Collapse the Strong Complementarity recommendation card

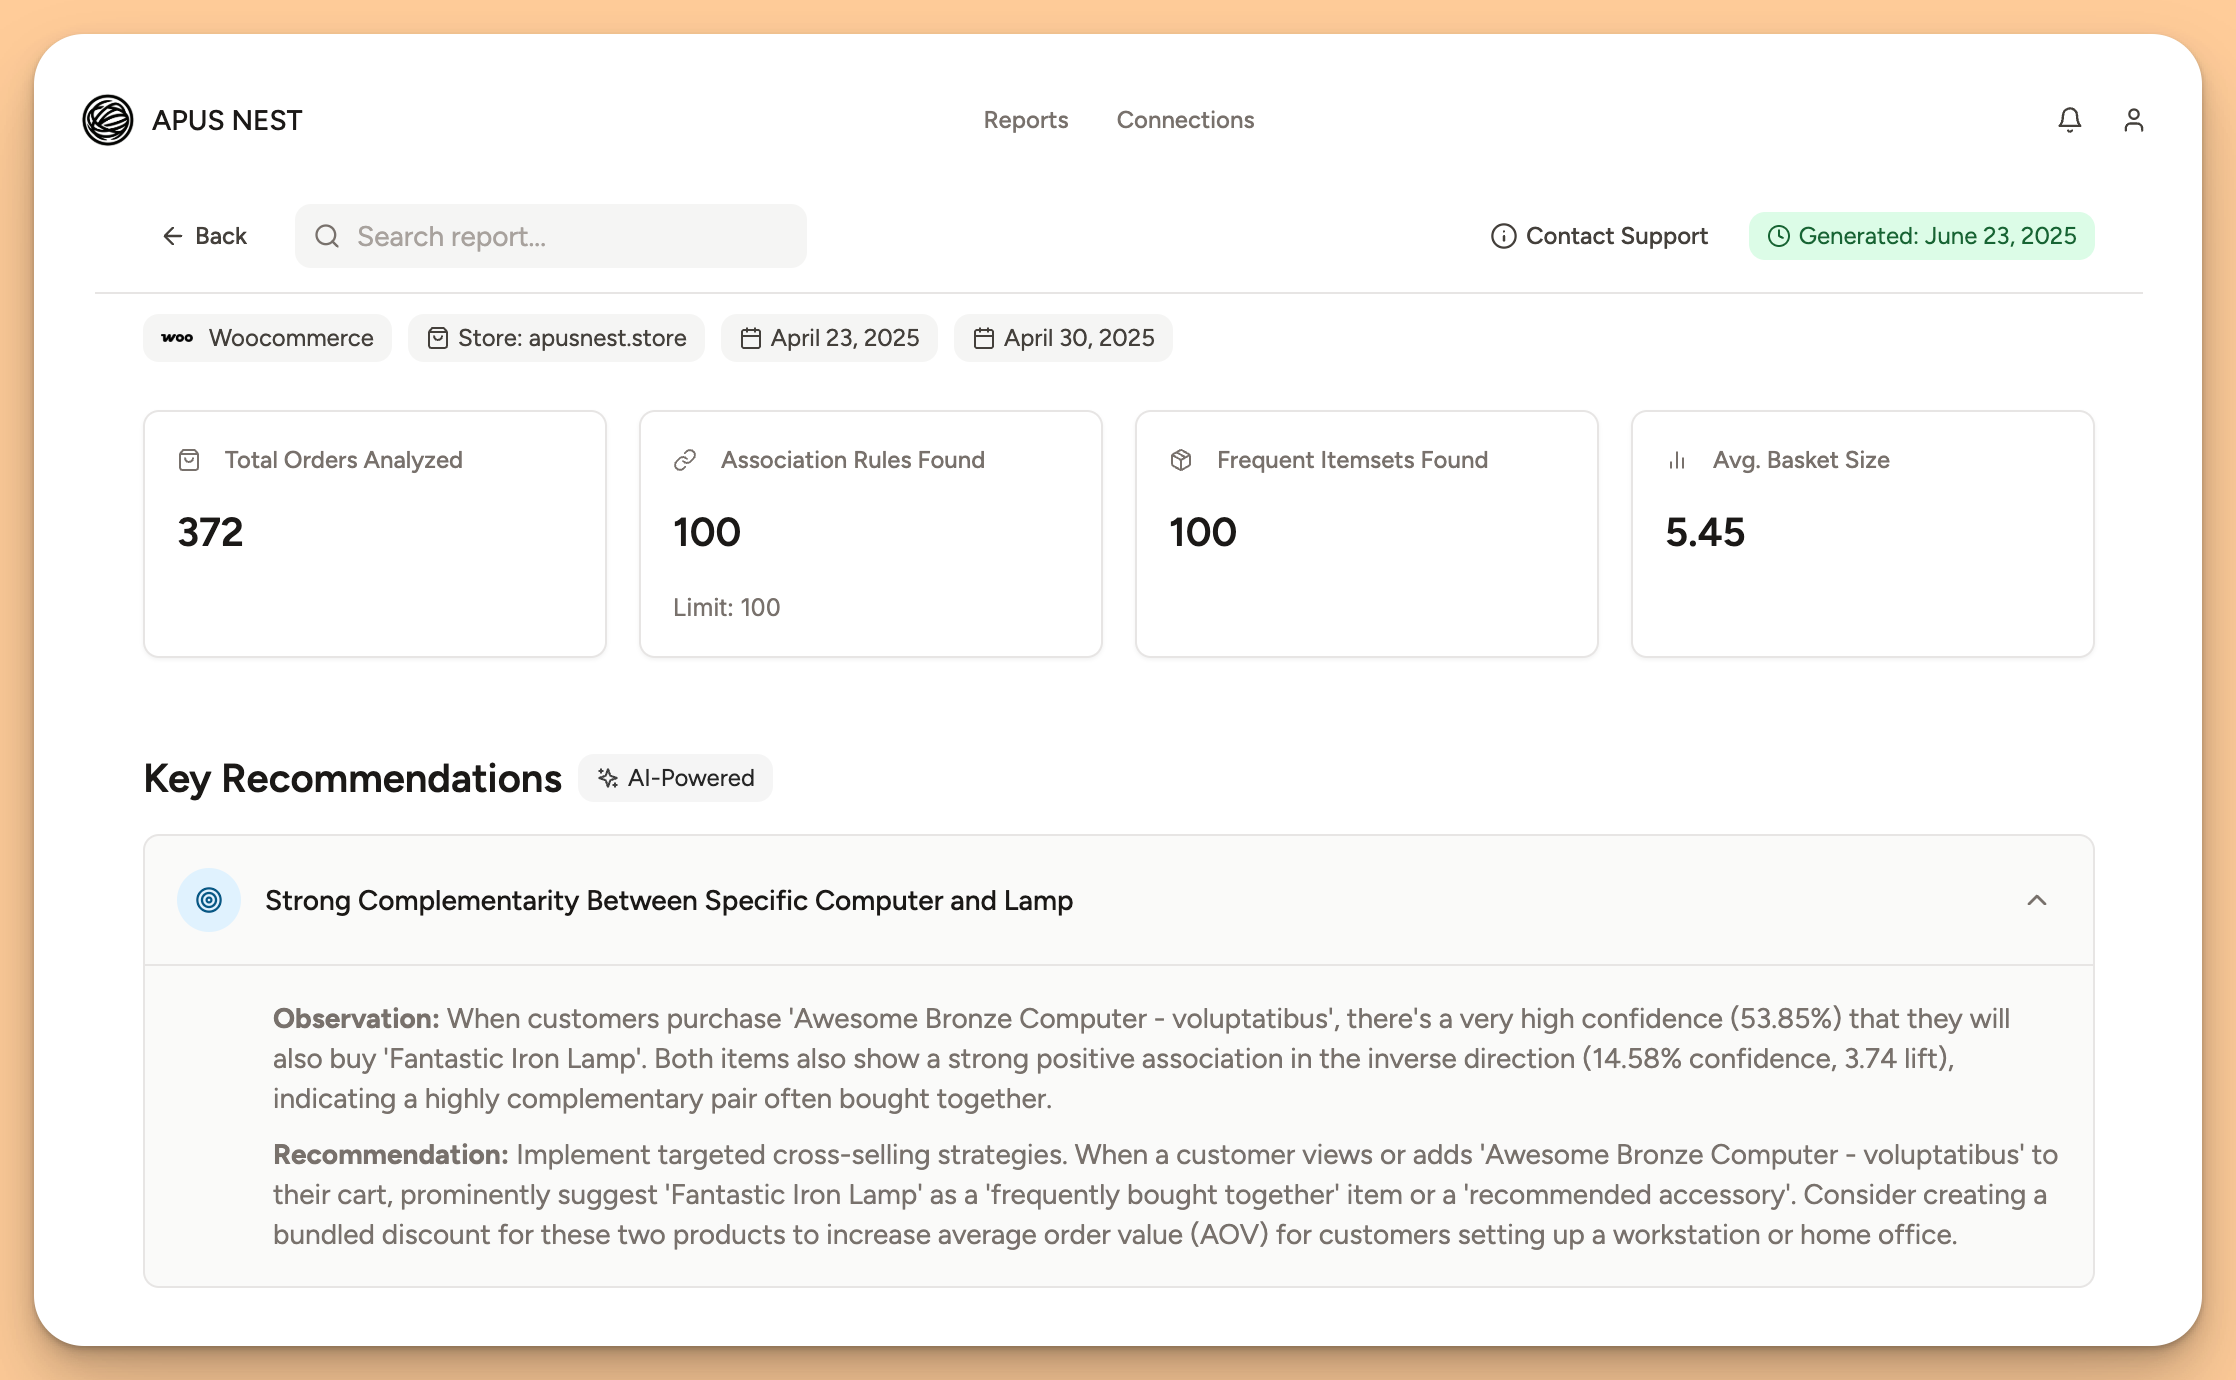(x=2038, y=900)
